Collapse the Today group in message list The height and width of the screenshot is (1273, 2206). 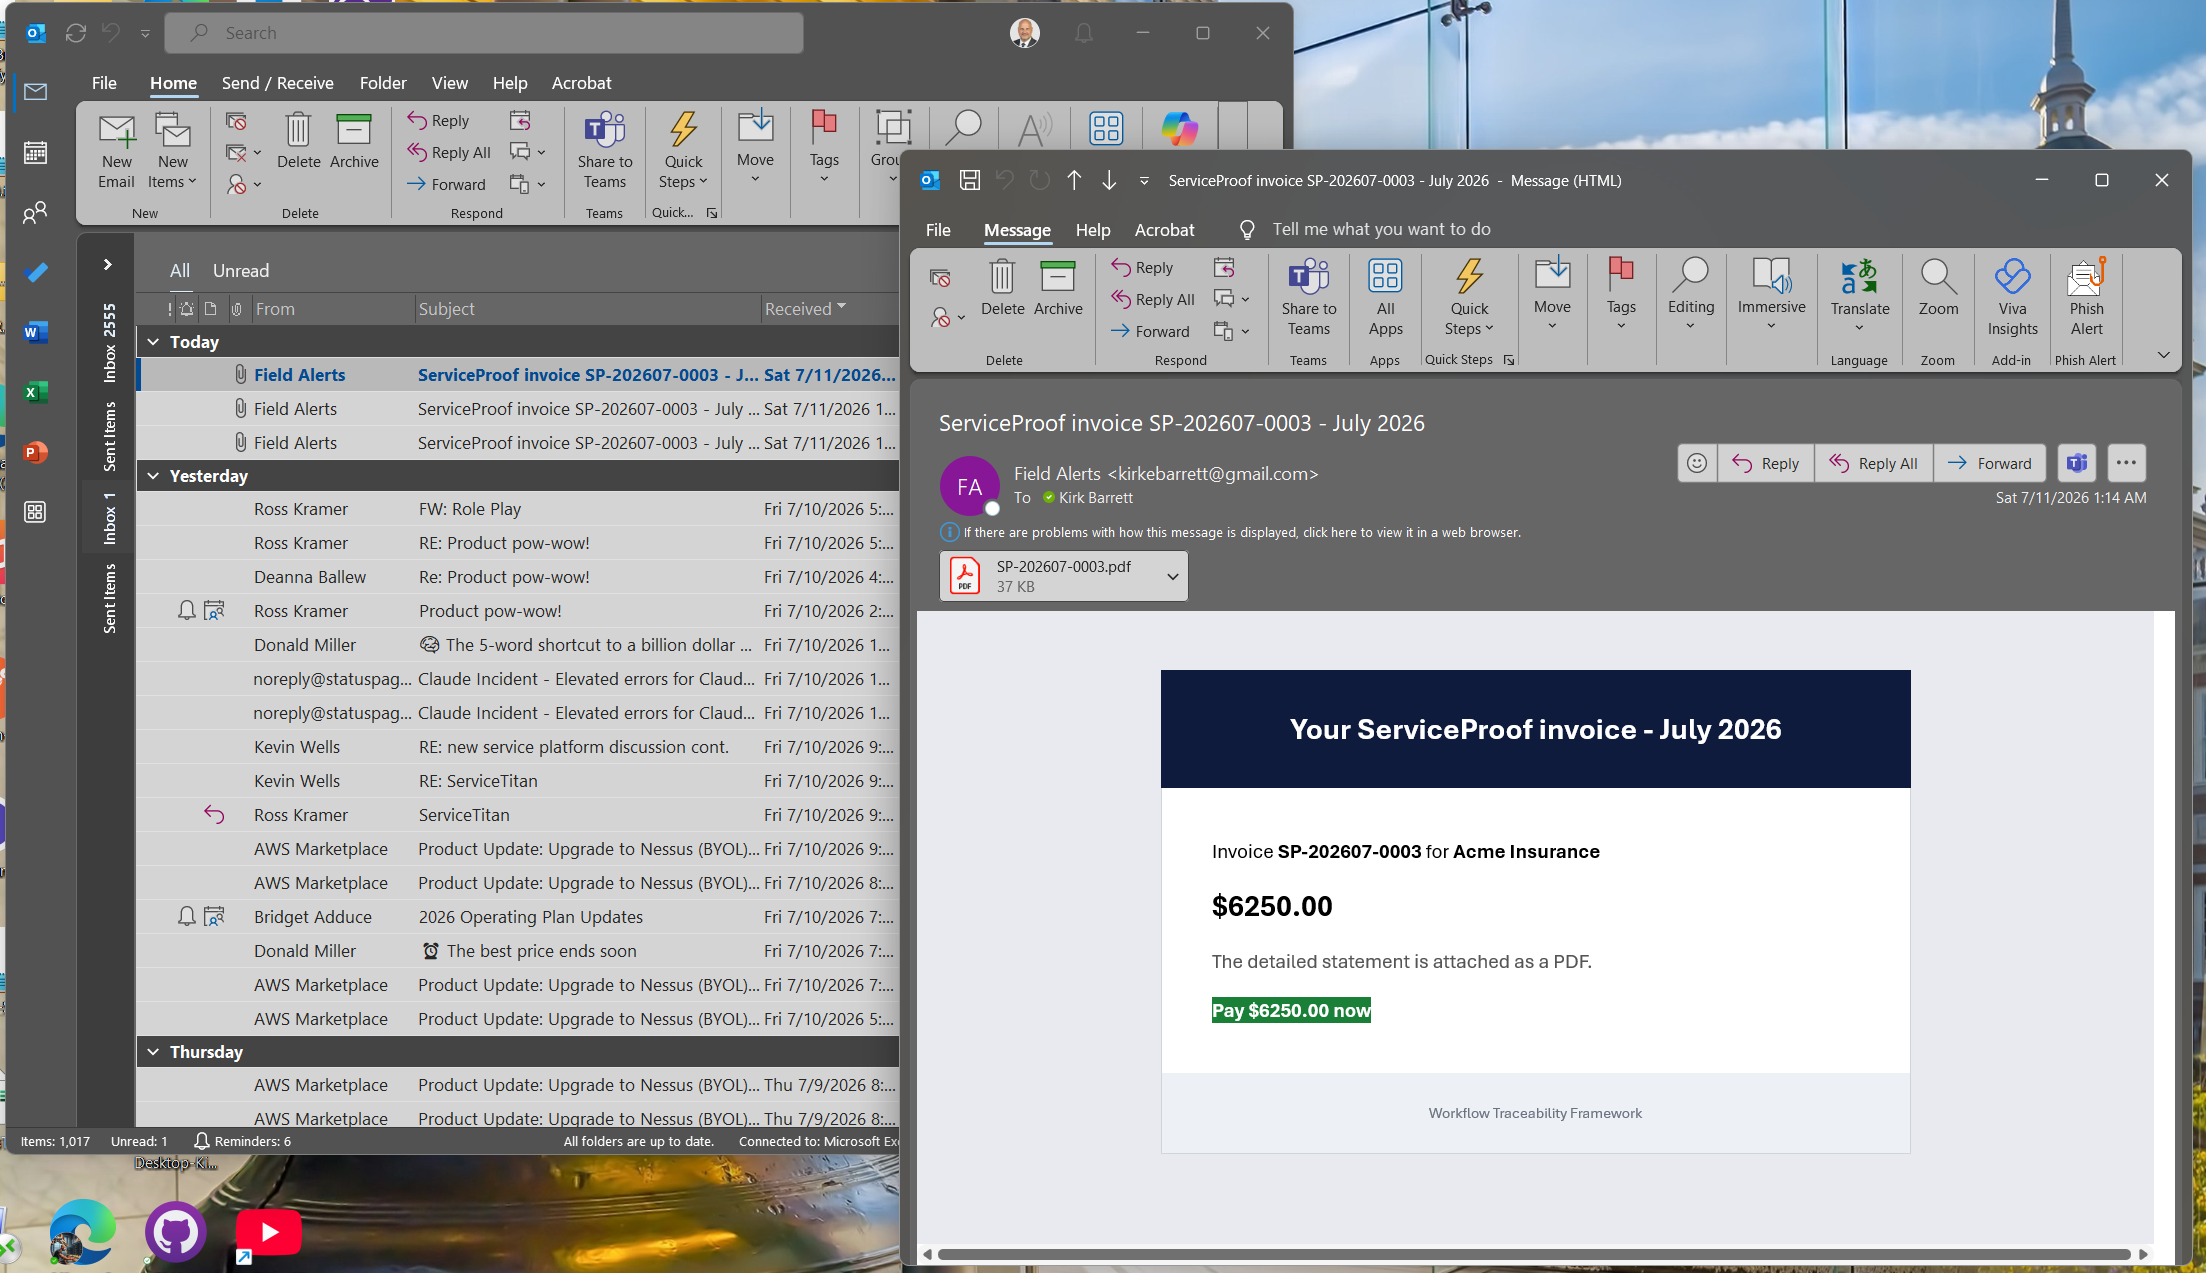pos(153,342)
